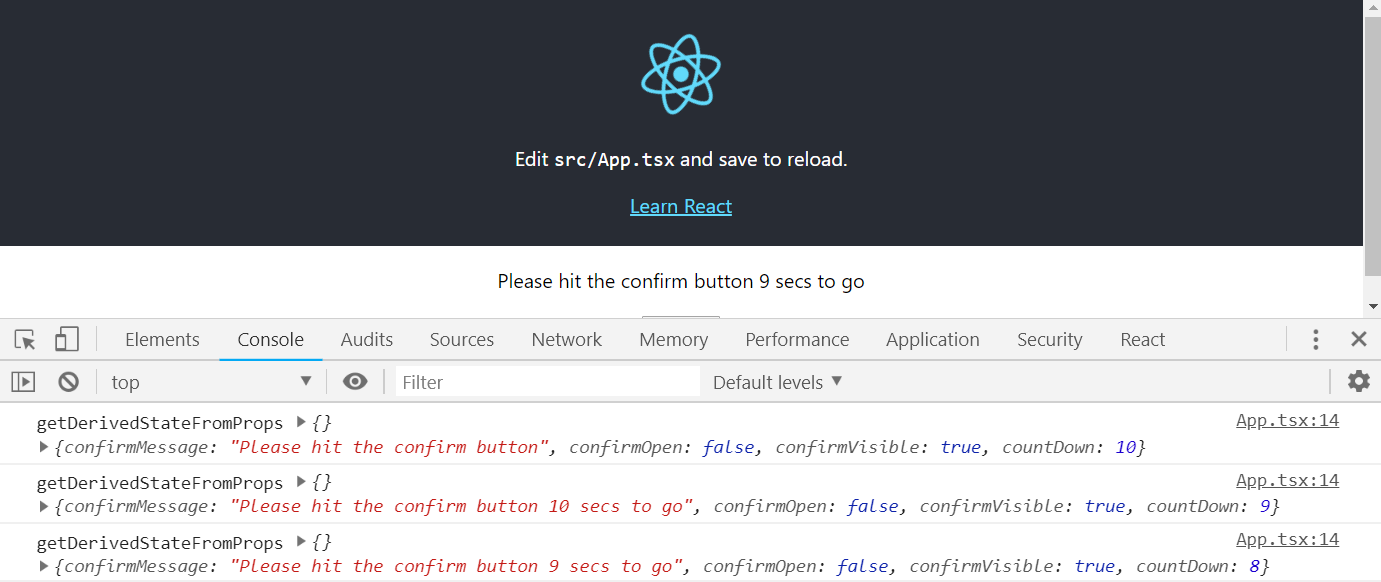Open App.tsx:14 link of second log
Viewport: 1381px width, 582px height.
1287,481
